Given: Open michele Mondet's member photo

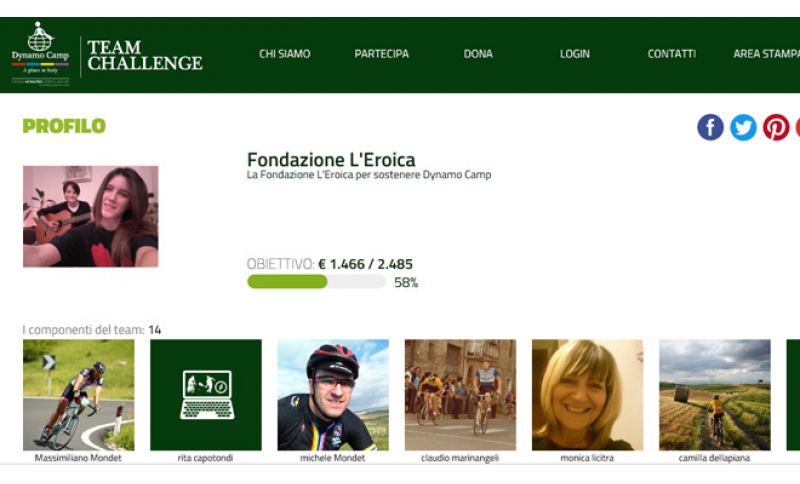Looking at the screenshot, I should click(333, 395).
